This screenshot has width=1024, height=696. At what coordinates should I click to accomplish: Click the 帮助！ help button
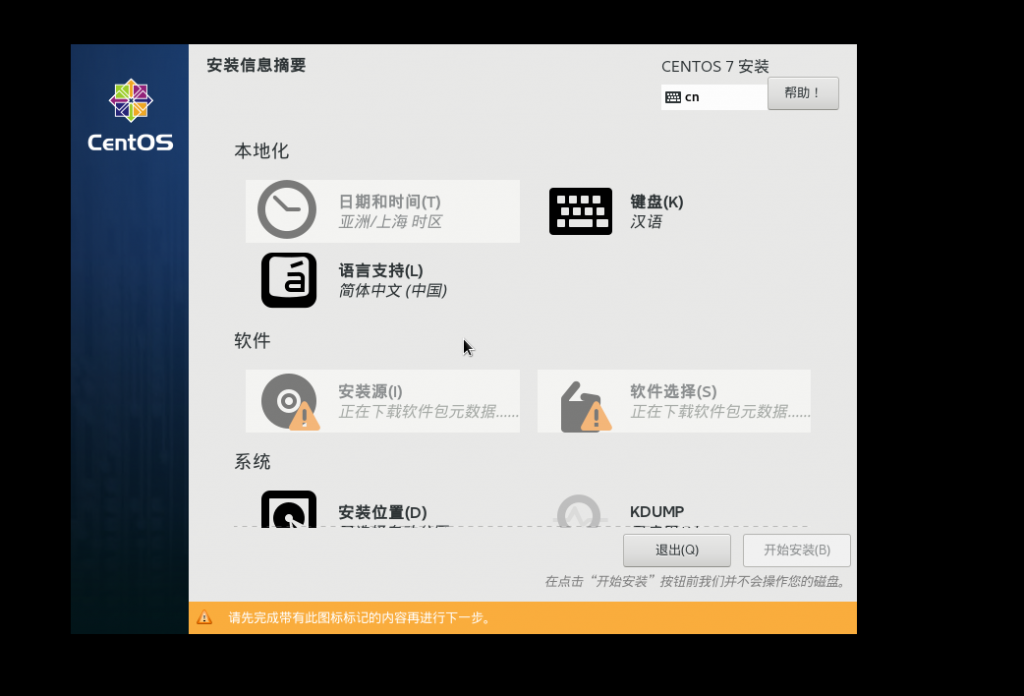[x=803, y=93]
